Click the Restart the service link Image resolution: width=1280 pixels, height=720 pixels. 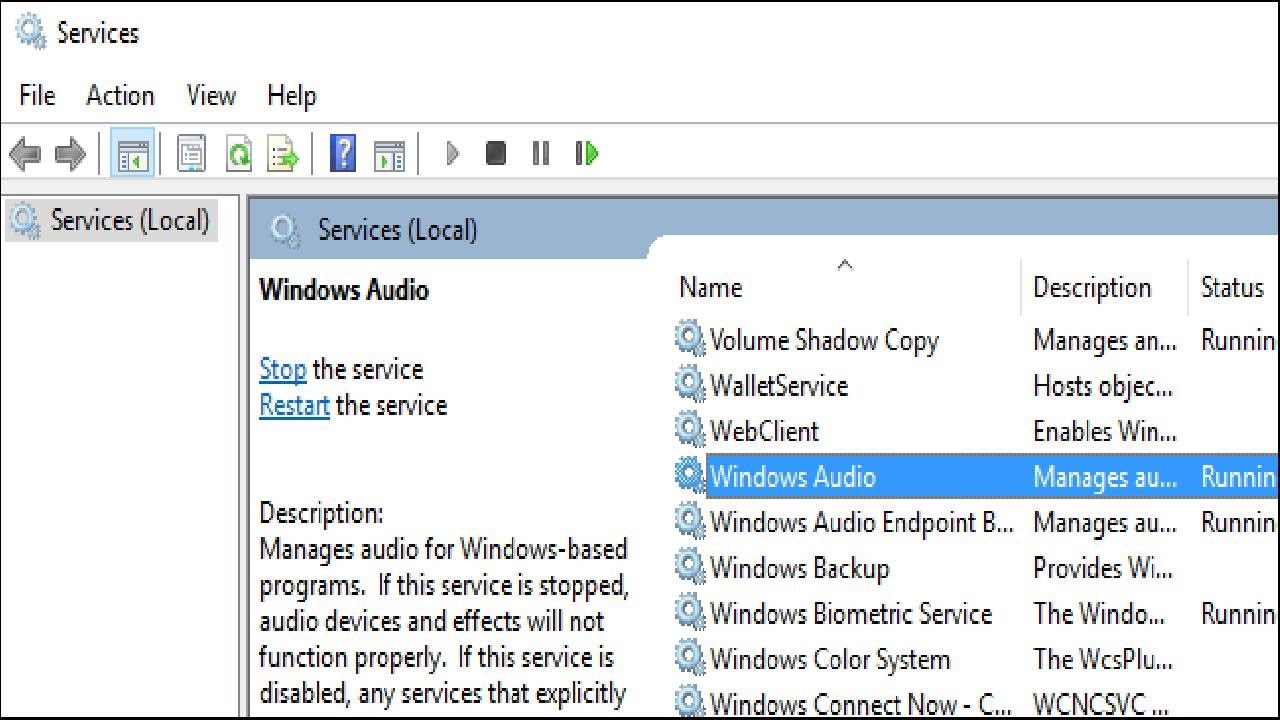[x=294, y=406]
